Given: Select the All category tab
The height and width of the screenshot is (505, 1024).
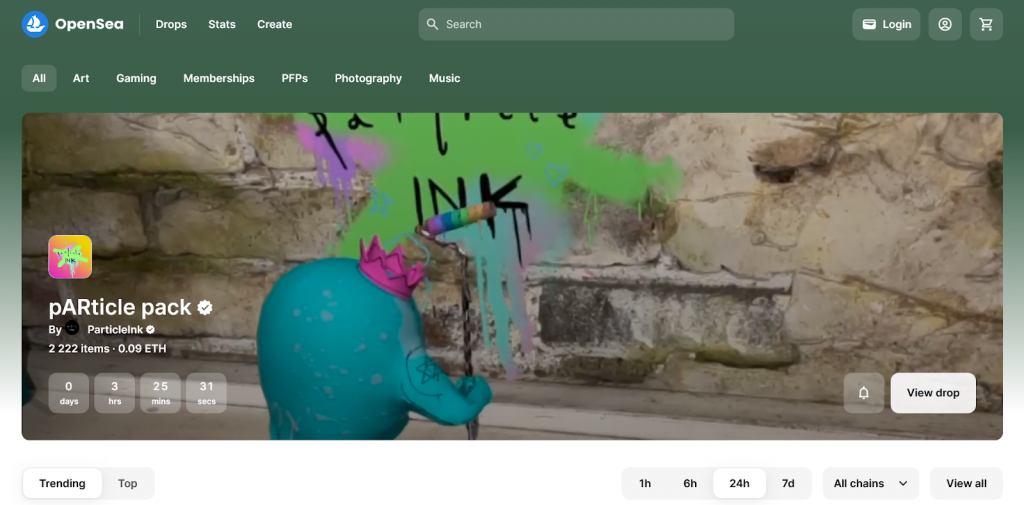Looking at the screenshot, I should point(39,78).
